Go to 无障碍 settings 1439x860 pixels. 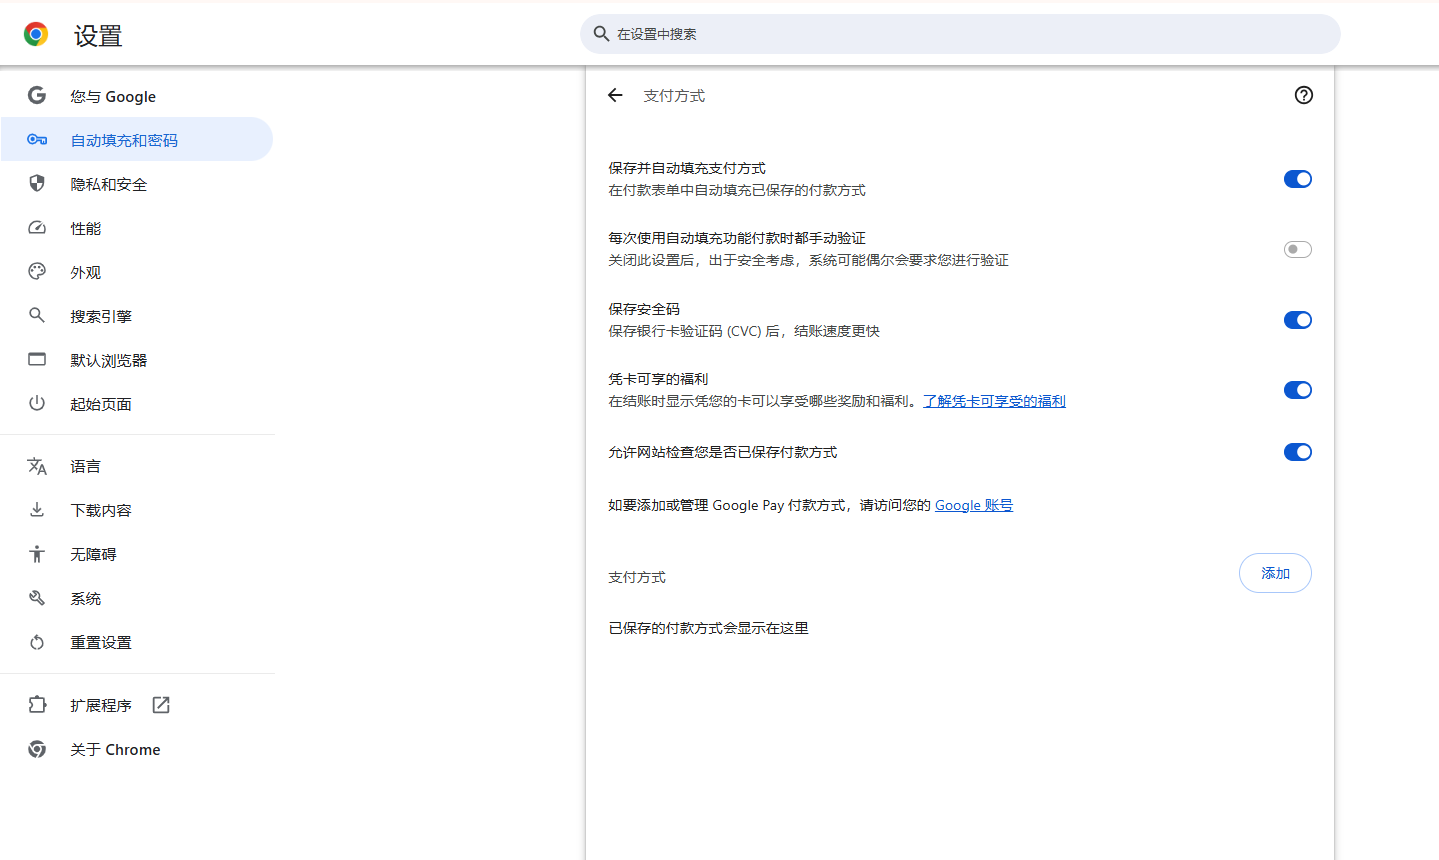coord(137,554)
